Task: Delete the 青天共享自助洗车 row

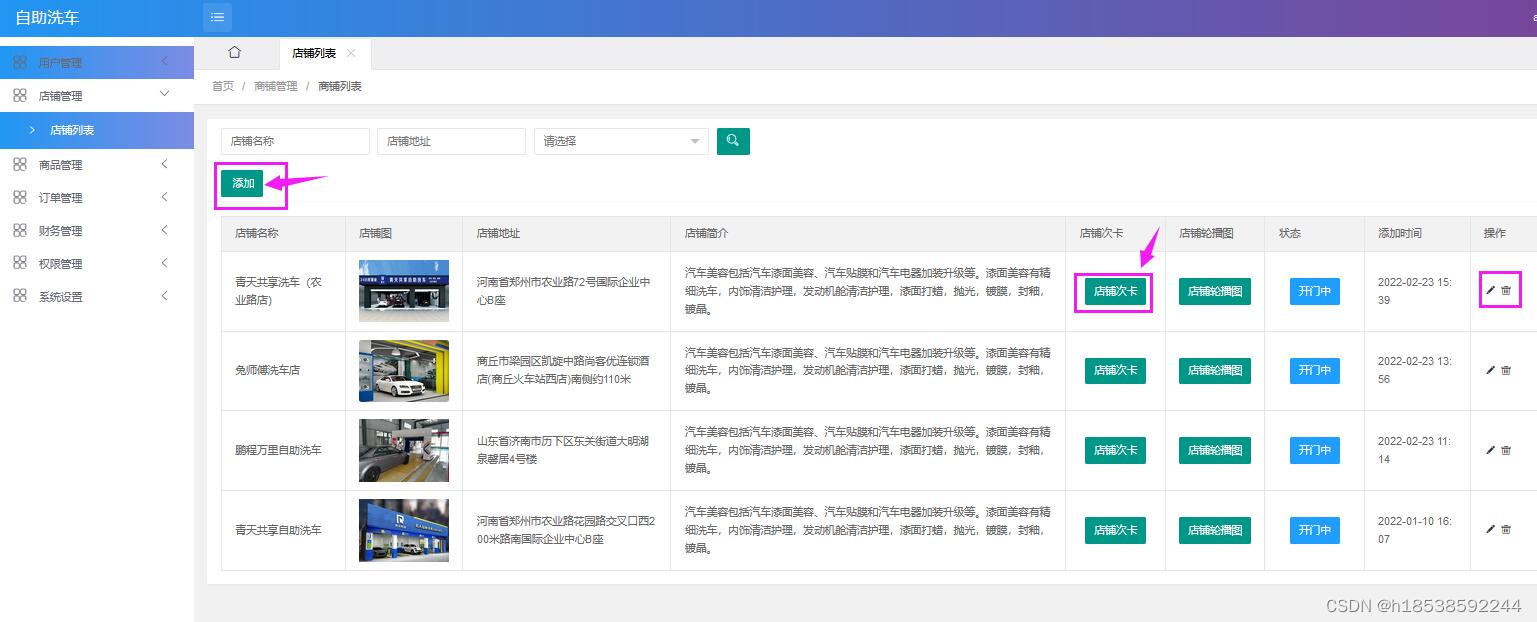Action: [x=1506, y=529]
